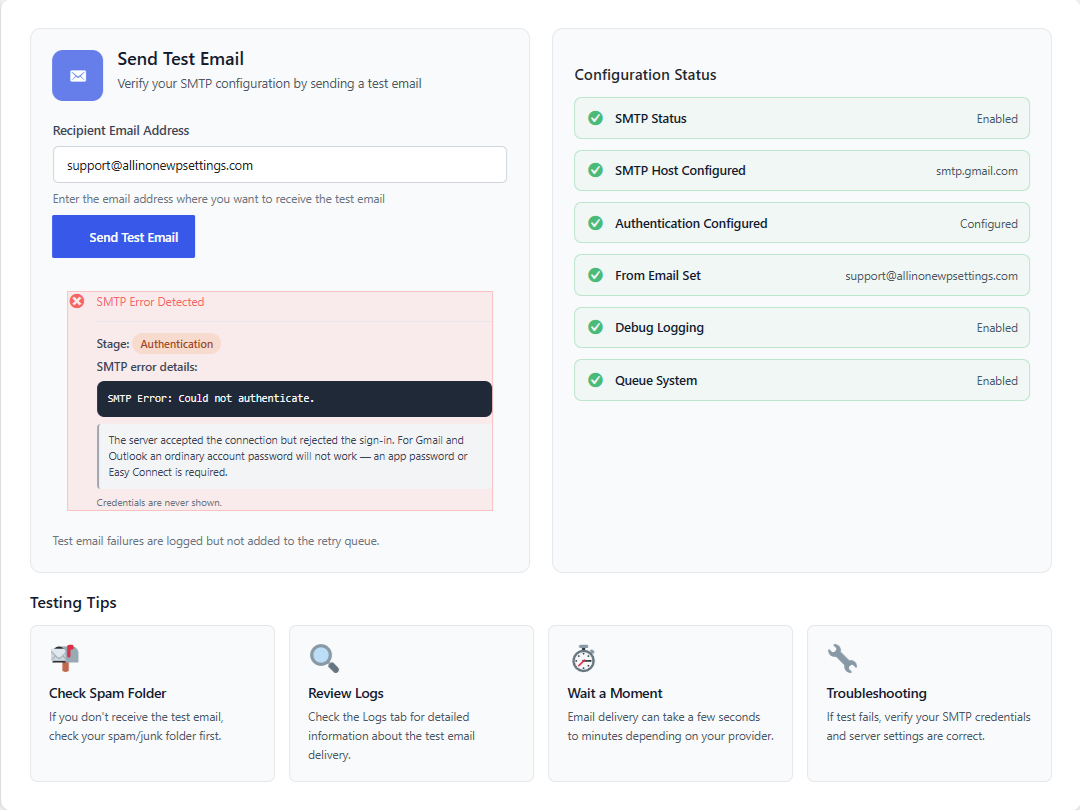Click the 'Debug Logging' label
This screenshot has width=1080, height=810.
coord(659,328)
